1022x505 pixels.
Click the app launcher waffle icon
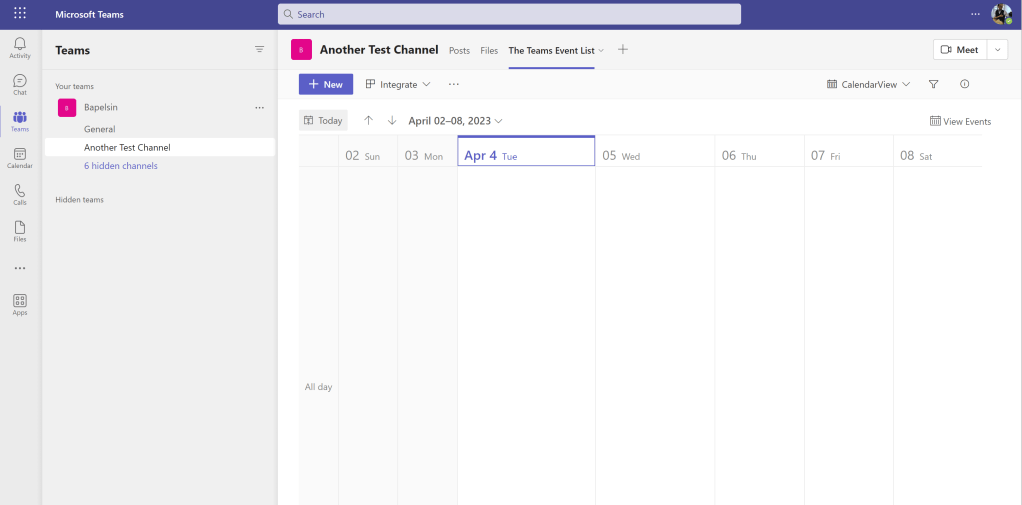[20, 13]
